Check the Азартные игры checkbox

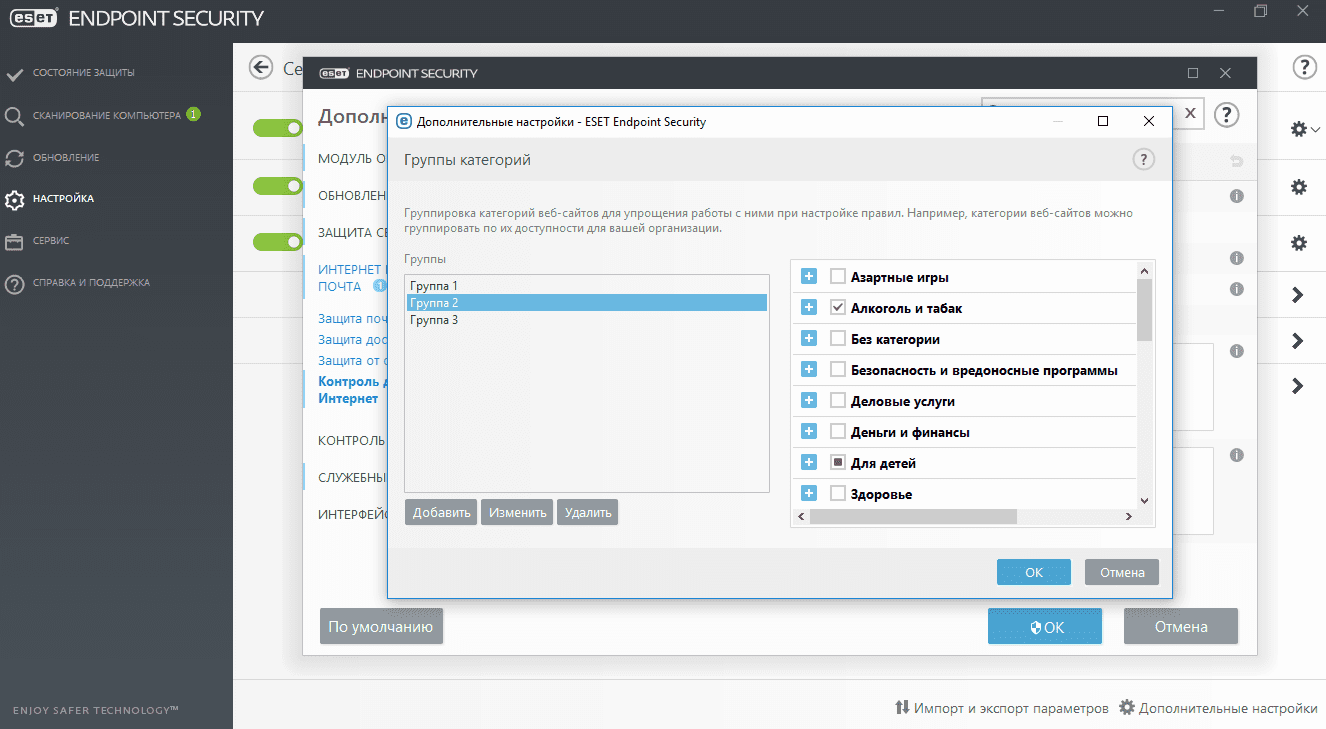tap(838, 277)
